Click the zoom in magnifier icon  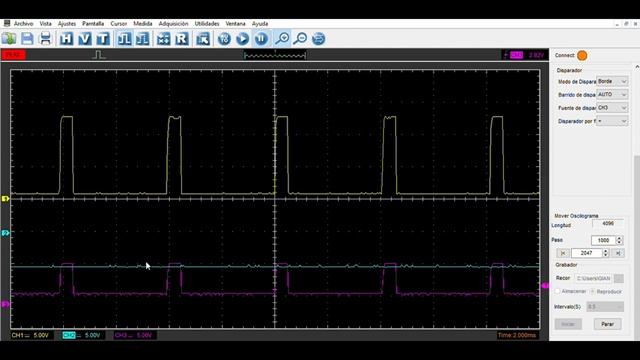[x=282, y=39]
